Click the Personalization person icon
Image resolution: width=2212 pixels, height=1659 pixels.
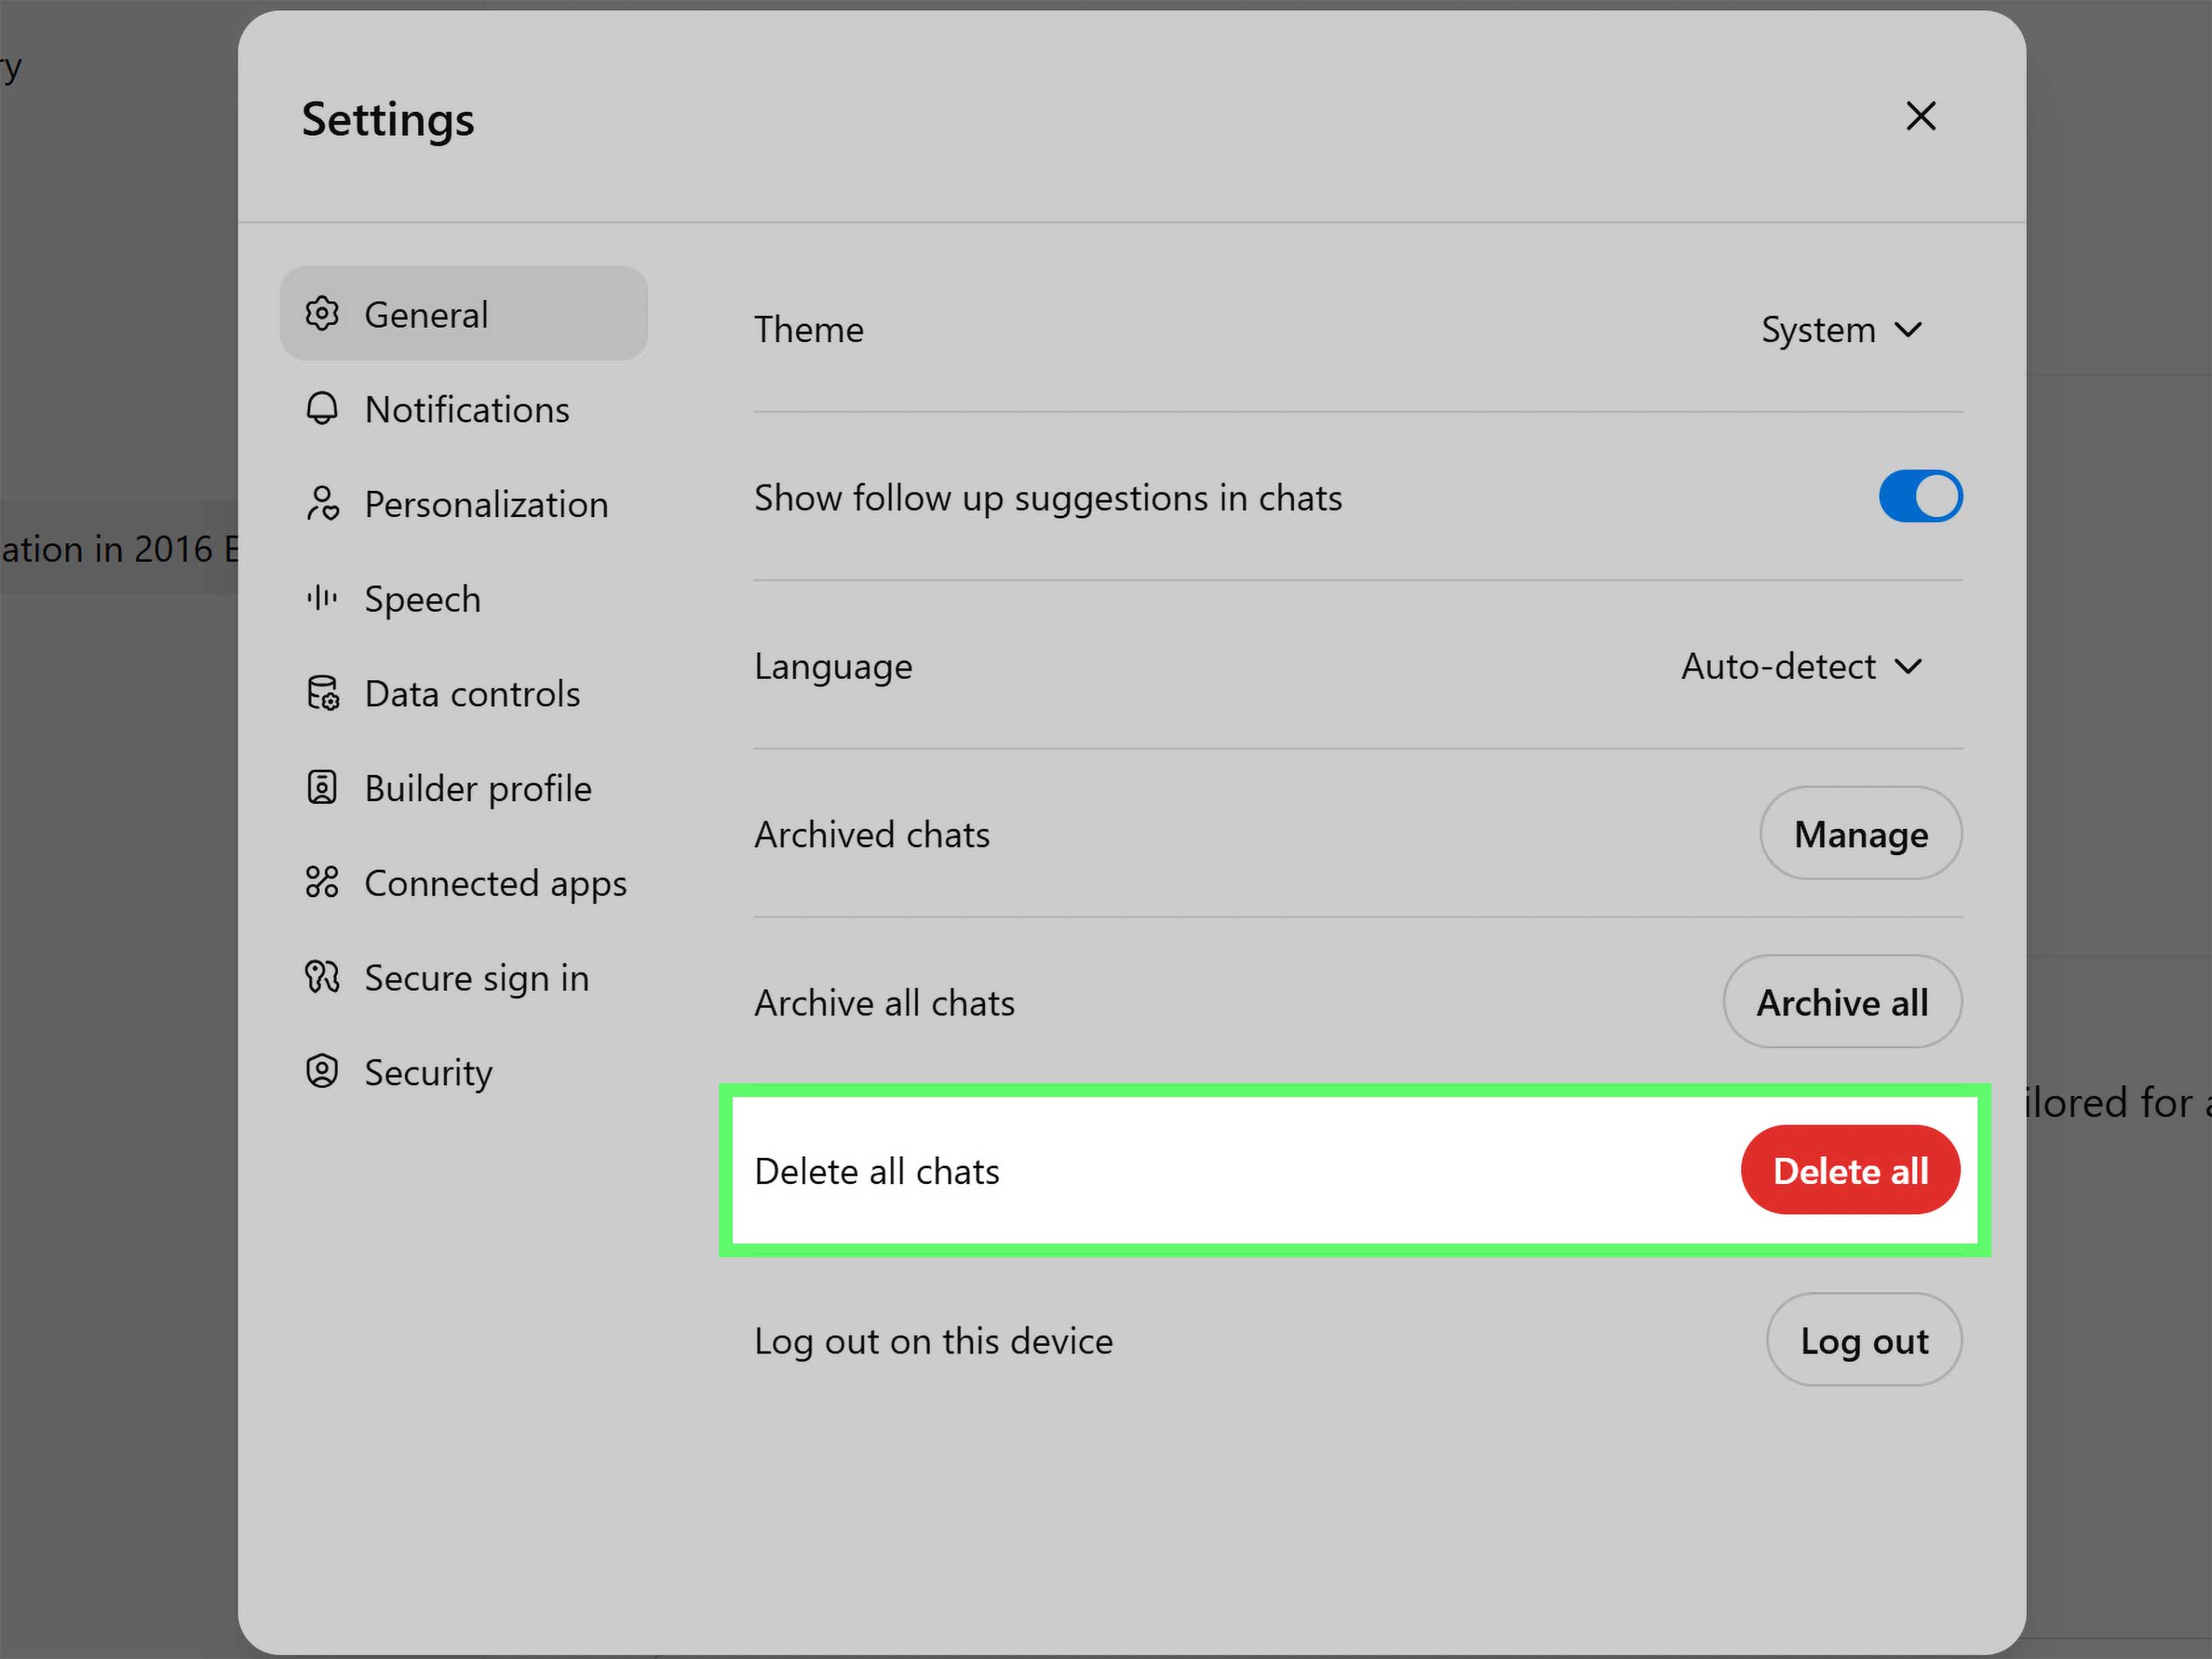322,503
